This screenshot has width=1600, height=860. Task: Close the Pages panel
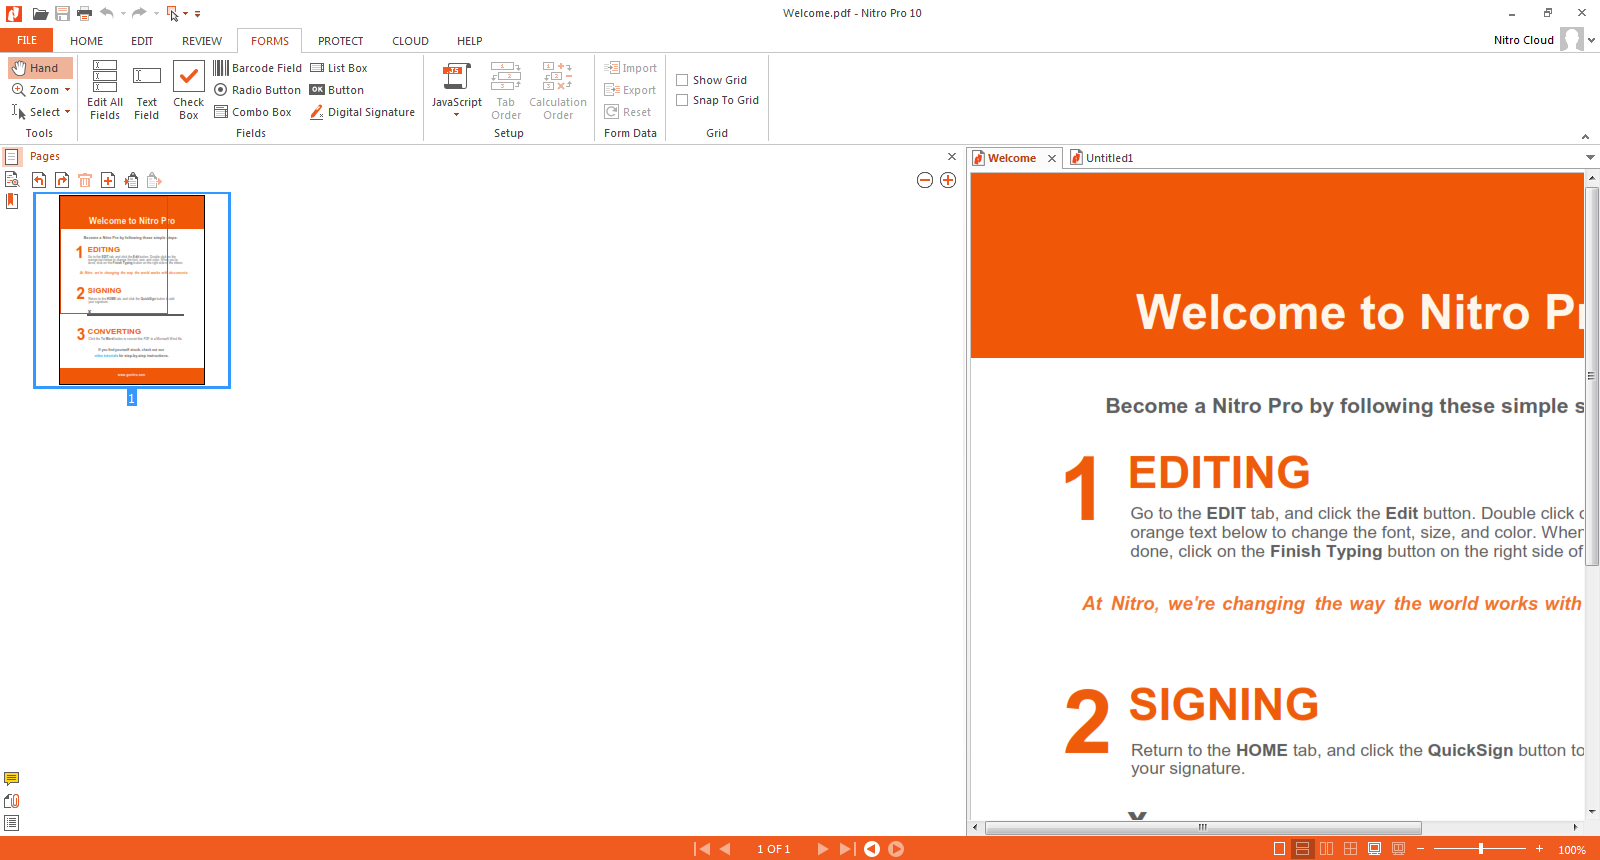tap(952, 156)
